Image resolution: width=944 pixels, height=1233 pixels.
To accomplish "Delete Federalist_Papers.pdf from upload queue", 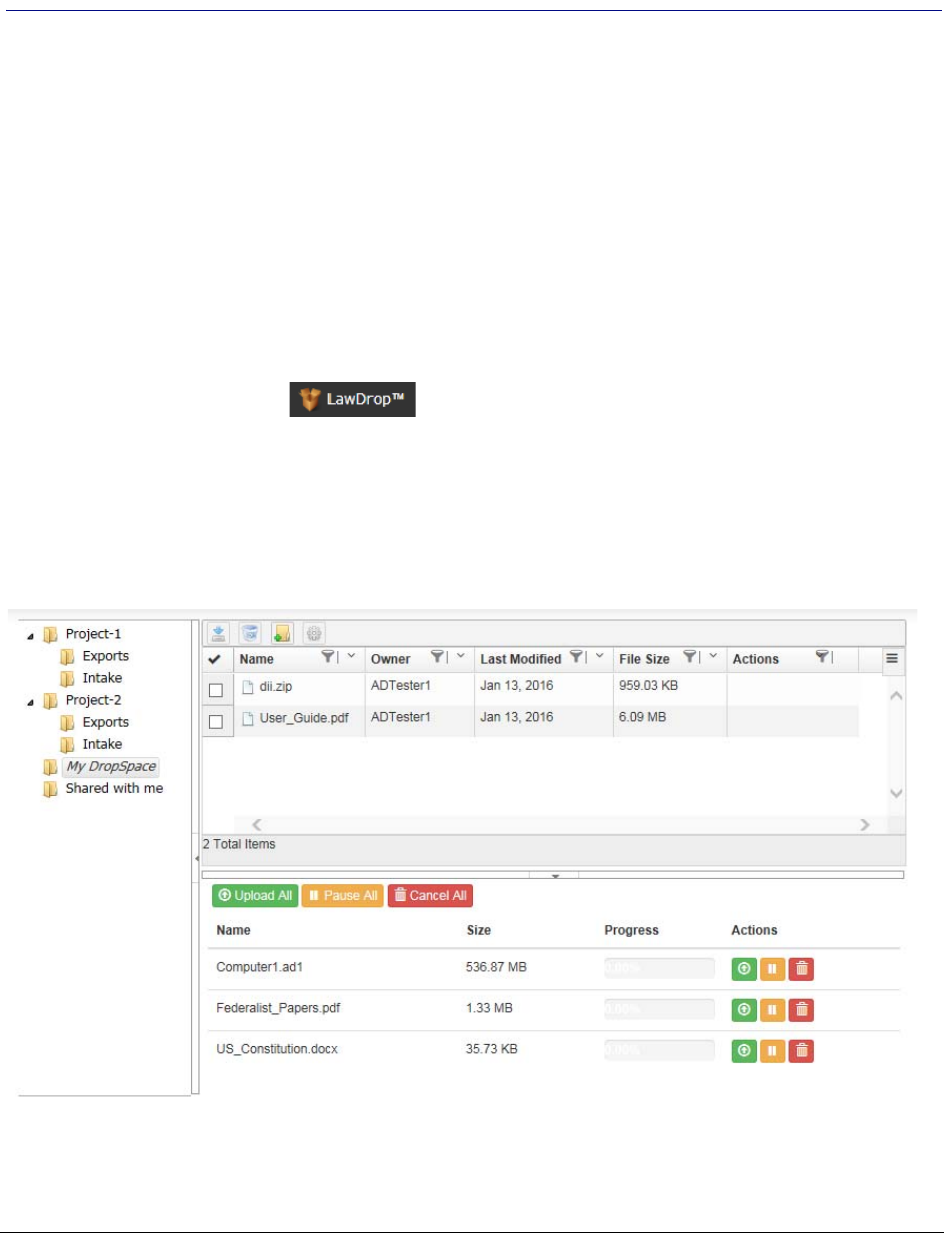I will tap(801, 1010).
